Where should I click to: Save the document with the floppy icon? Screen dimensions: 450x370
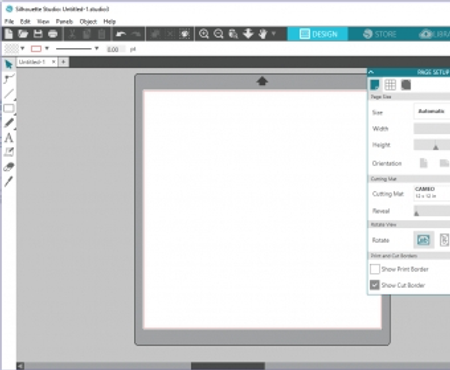pyautogui.click(x=38, y=34)
